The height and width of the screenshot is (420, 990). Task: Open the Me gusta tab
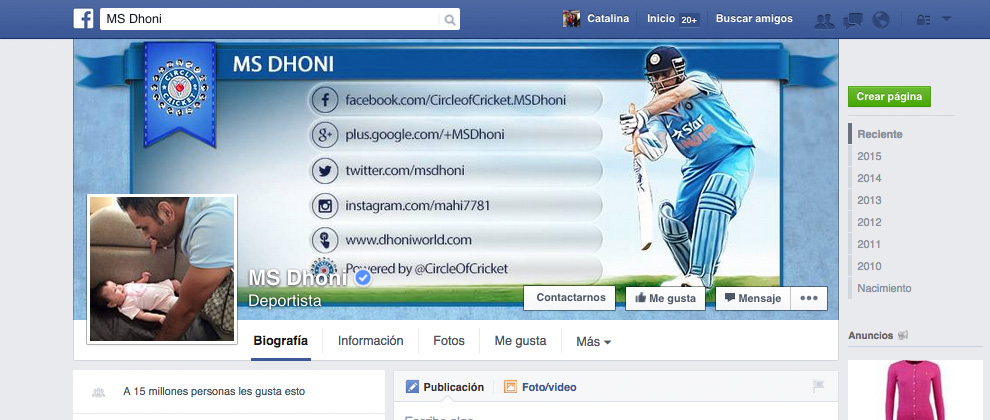(x=520, y=341)
